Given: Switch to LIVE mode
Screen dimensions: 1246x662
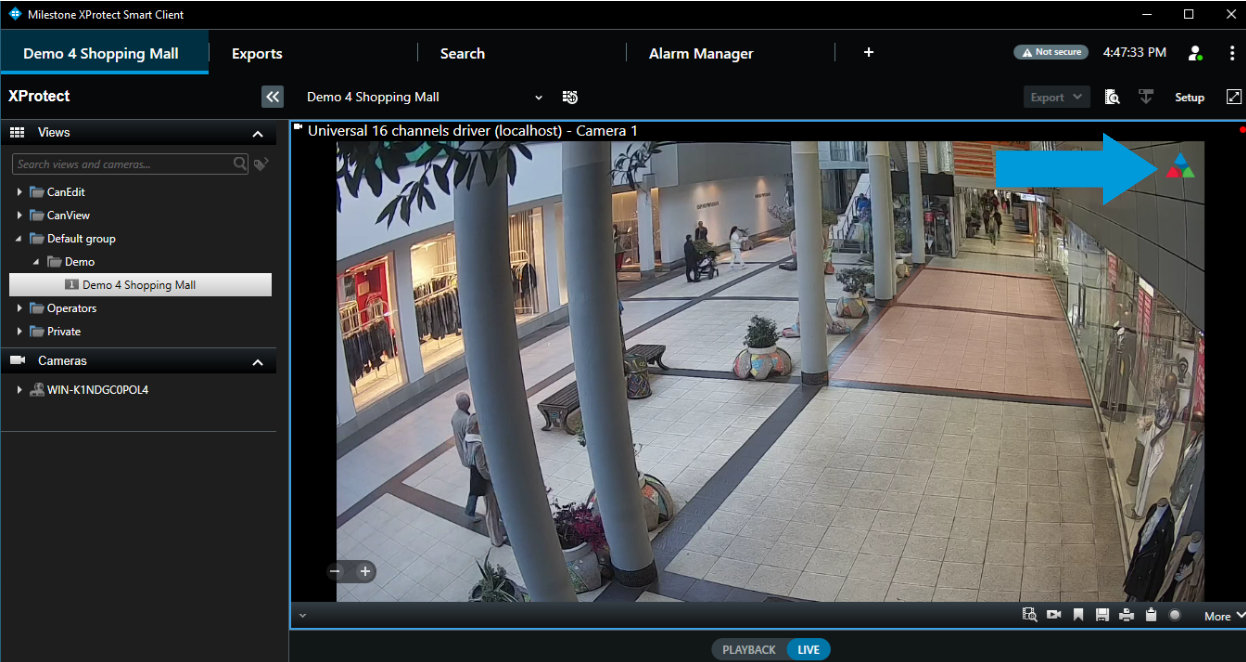Looking at the screenshot, I should [808, 650].
